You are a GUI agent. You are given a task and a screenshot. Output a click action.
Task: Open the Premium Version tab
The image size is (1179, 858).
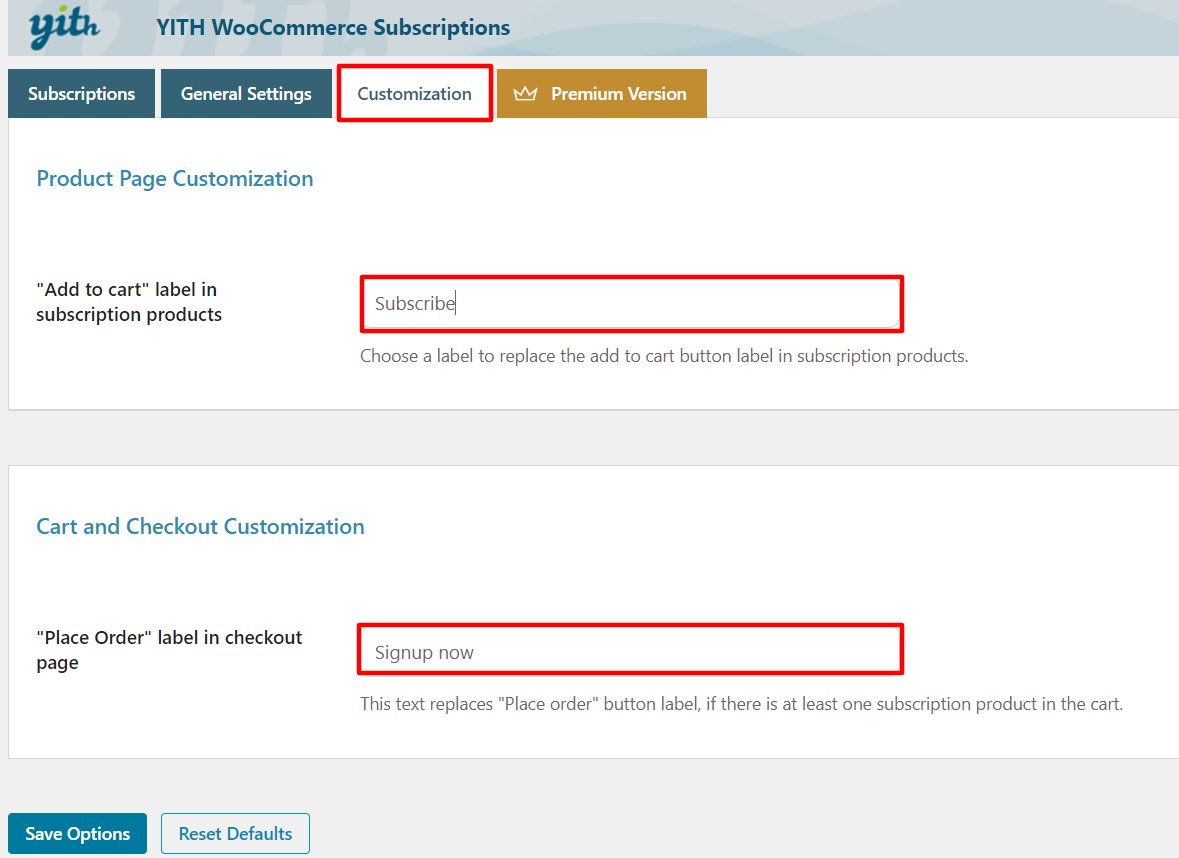pos(602,93)
